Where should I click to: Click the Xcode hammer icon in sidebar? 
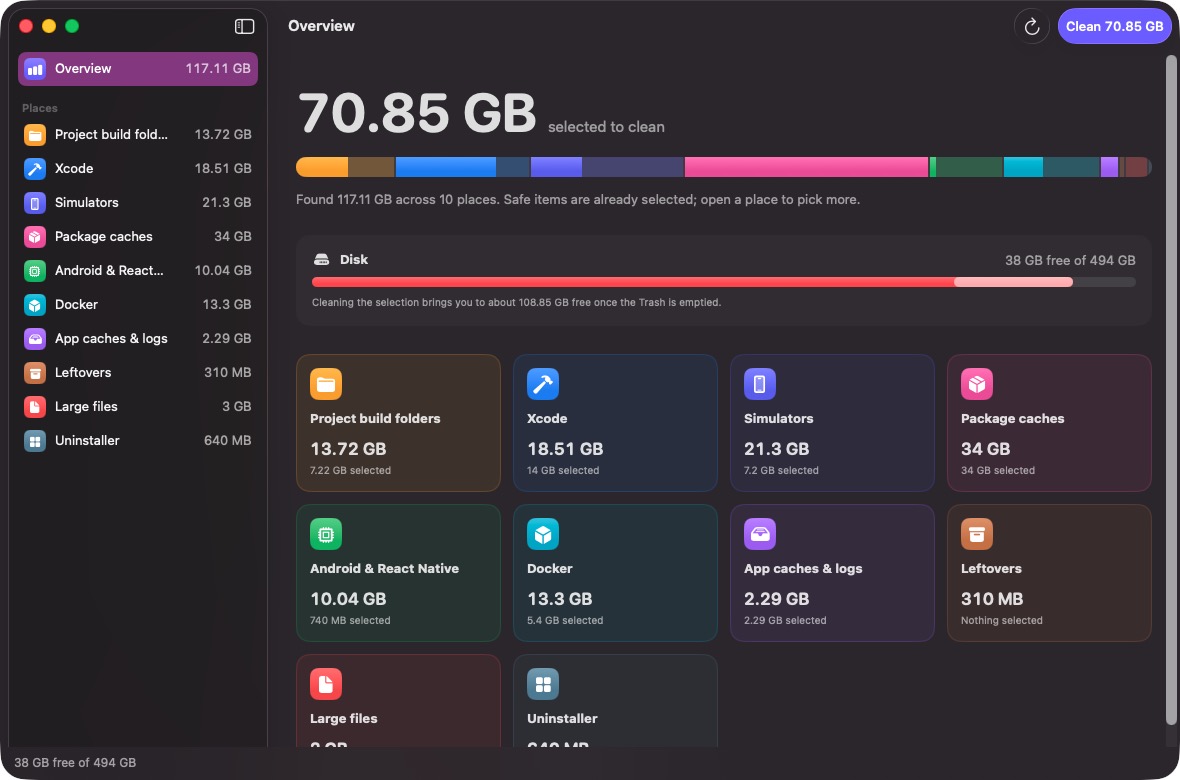pyautogui.click(x=35, y=169)
